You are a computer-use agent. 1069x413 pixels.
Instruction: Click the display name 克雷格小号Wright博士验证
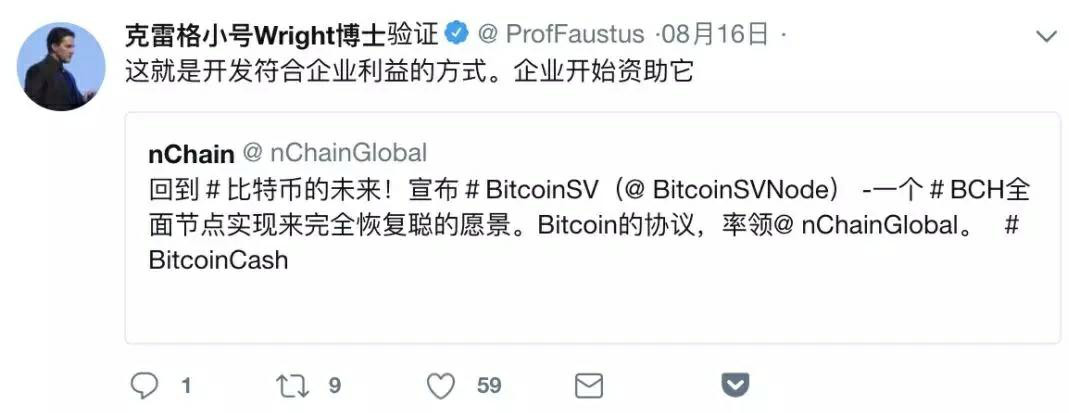pos(284,34)
